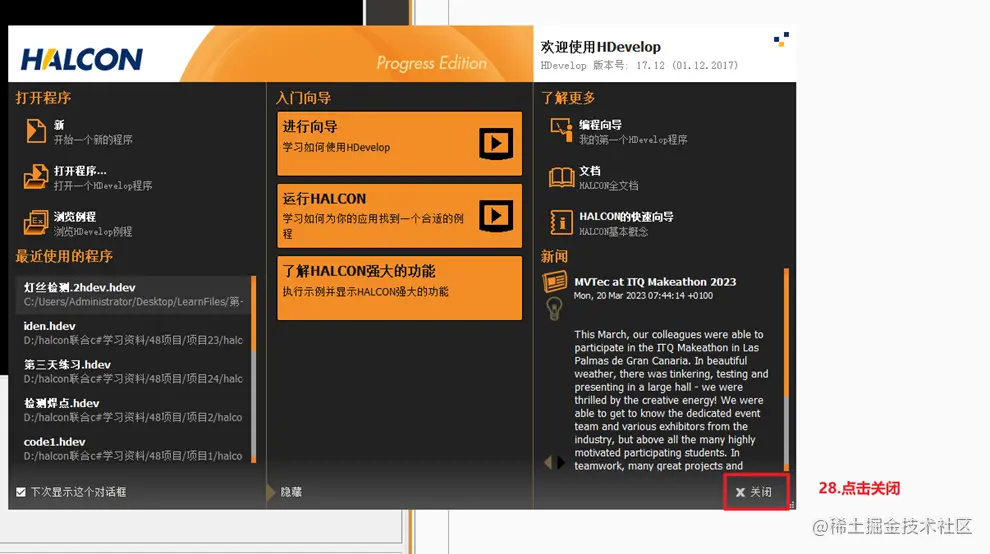Open recent file 灯丝检测.2hdev.hdev
This screenshot has width=990, height=554.
134,294
